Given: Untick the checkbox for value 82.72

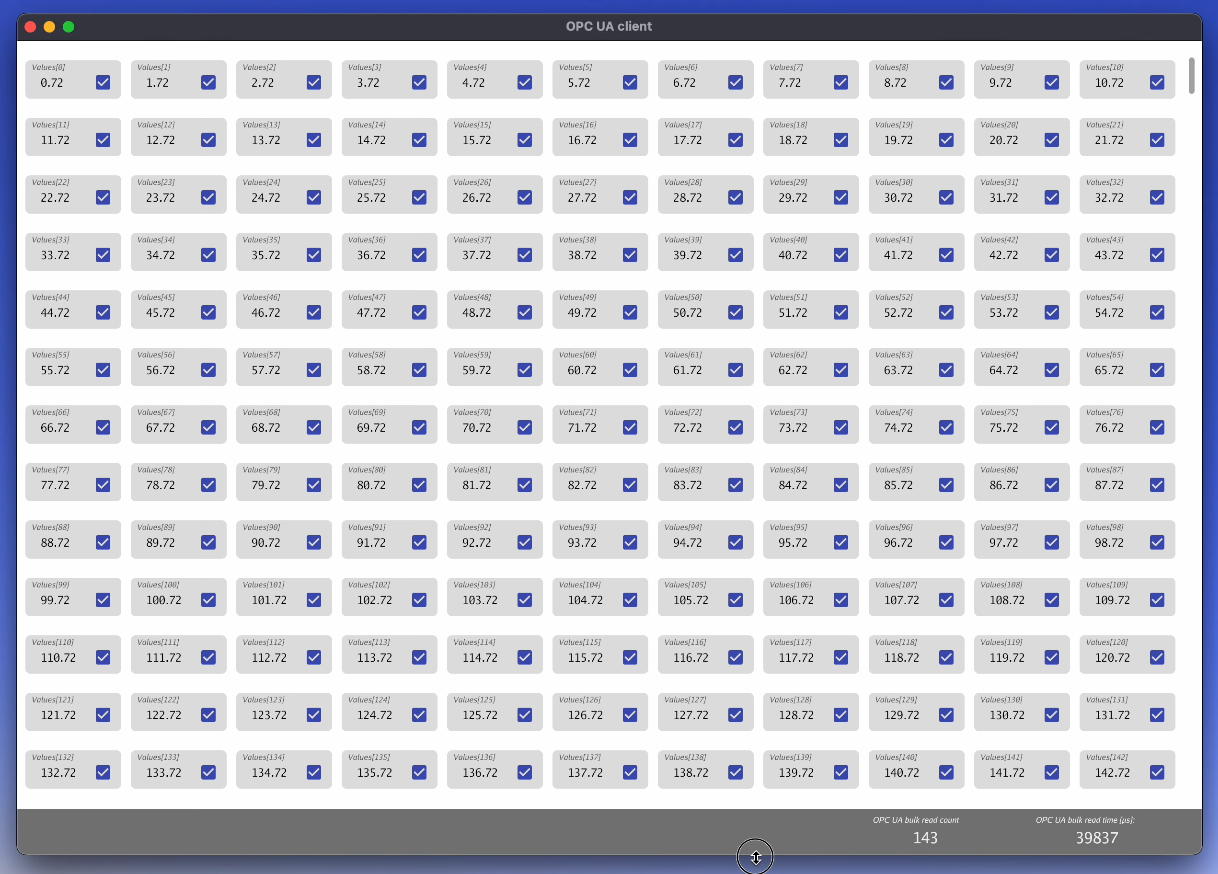Looking at the screenshot, I should pyautogui.click(x=630, y=485).
